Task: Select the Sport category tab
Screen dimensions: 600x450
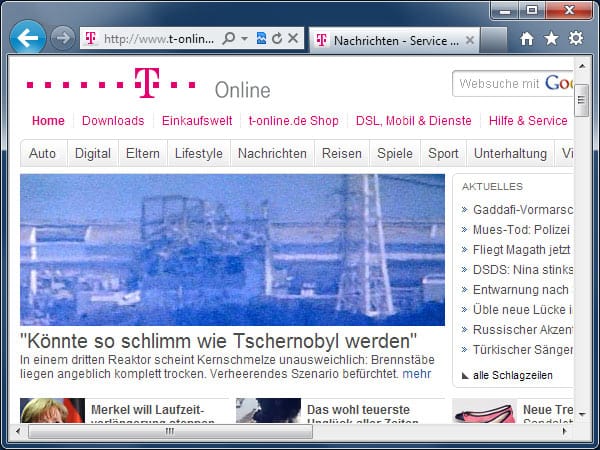Action: (443, 153)
